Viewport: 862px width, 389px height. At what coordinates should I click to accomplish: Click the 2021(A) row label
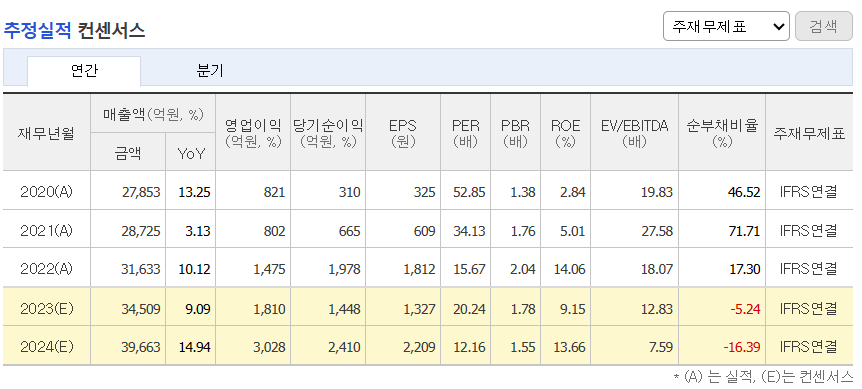tap(47, 231)
